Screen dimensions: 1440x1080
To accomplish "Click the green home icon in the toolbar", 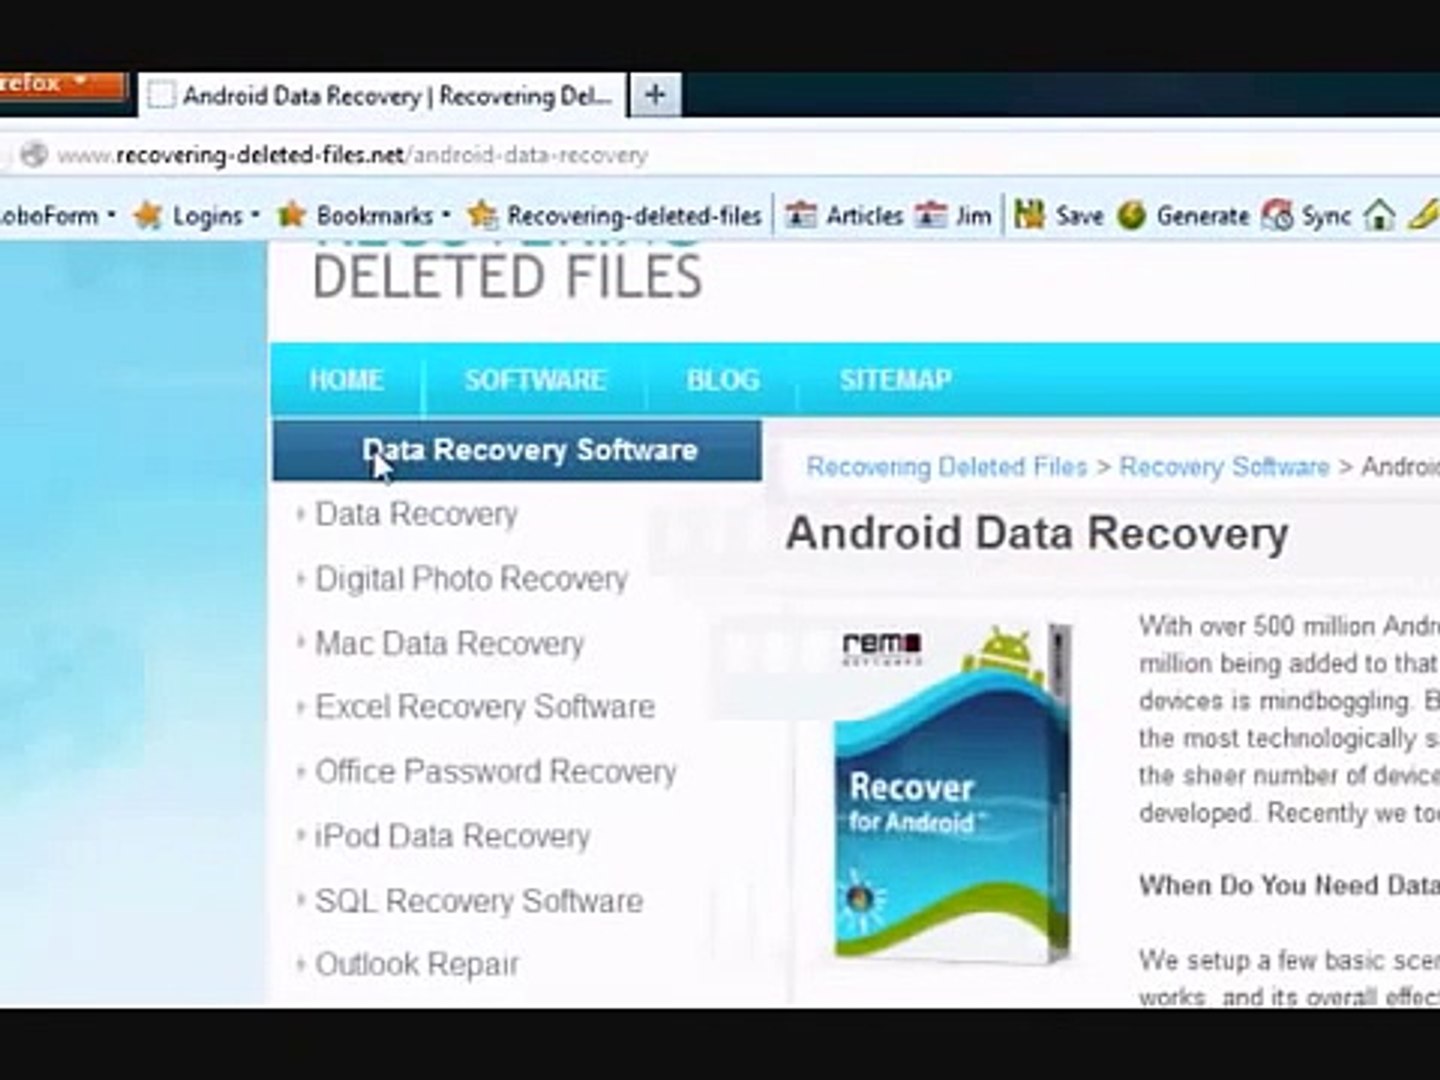I will pos(1379,214).
